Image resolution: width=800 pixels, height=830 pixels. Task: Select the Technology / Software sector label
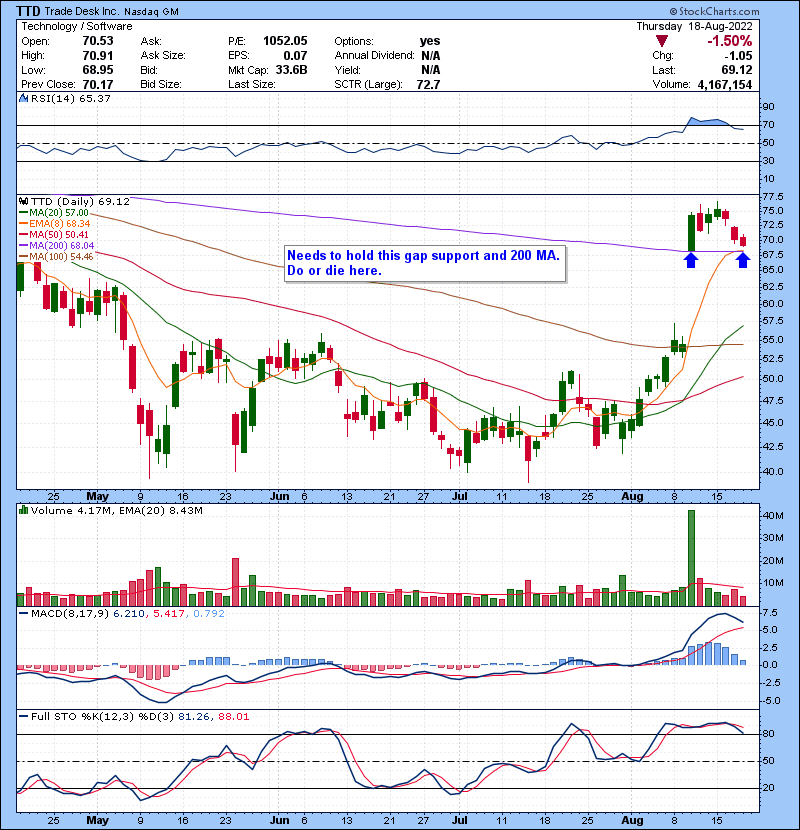pyautogui.click(x=77, y=26)
